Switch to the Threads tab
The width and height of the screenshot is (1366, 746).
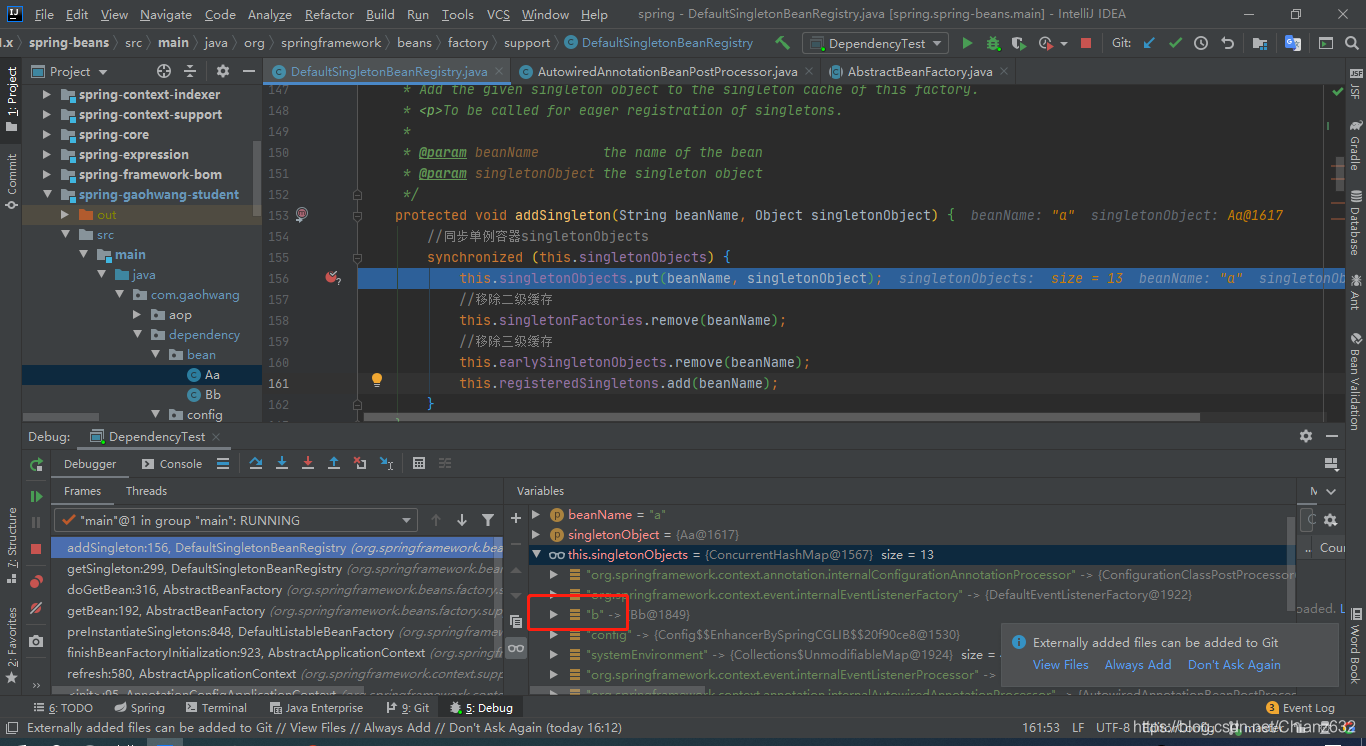146,491
